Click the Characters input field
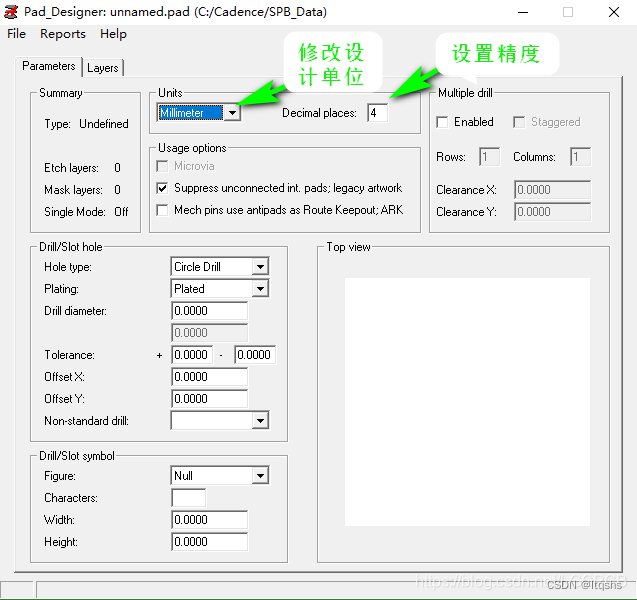 click(x=188, y=498)
